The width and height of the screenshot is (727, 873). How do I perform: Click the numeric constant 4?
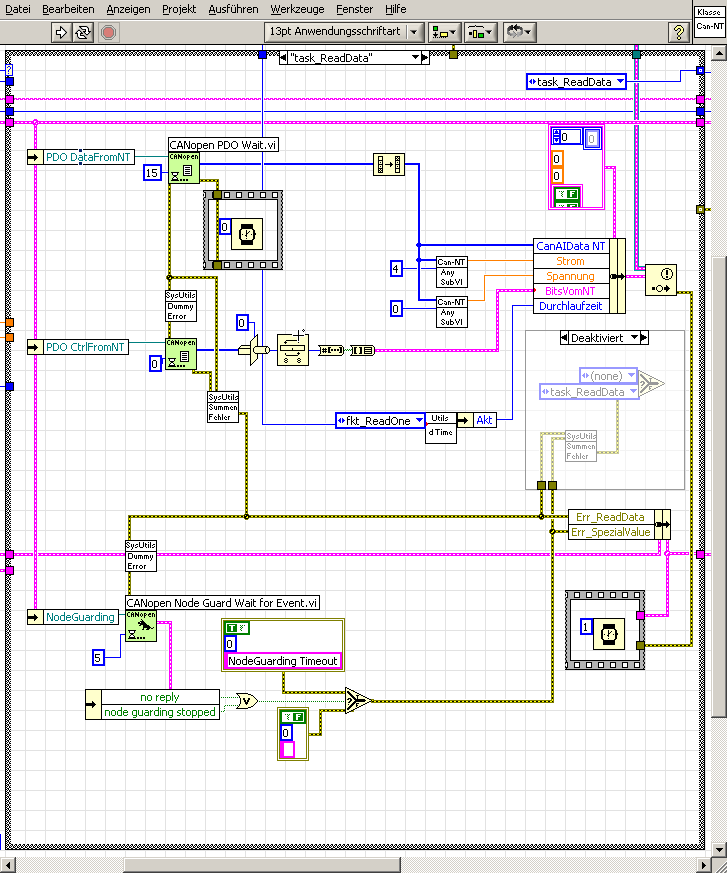coord(396,268)
